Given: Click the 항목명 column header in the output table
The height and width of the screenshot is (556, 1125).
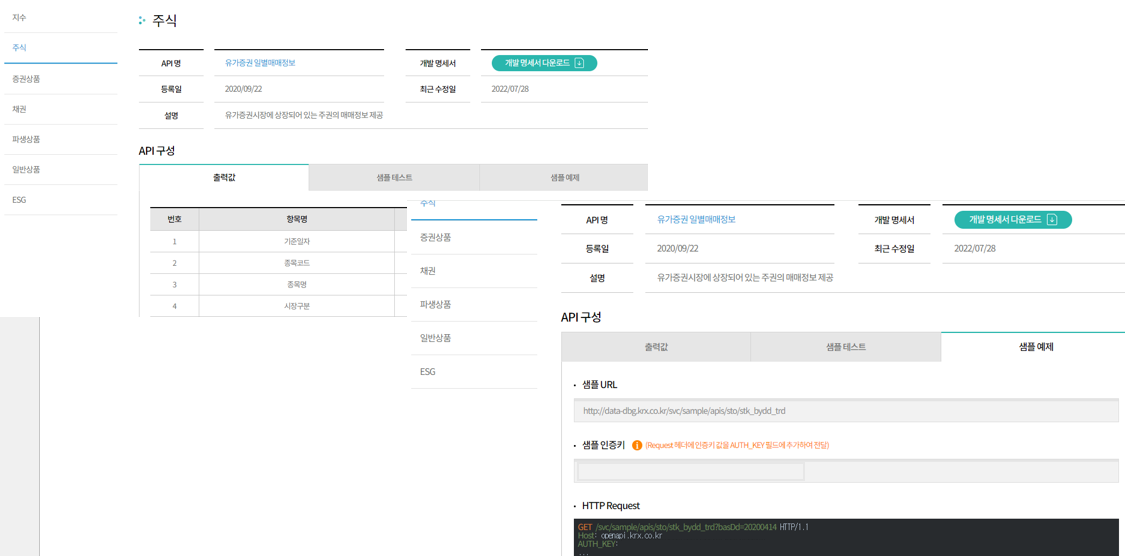Looking at the screenshot, I should (x=296, y=220).
